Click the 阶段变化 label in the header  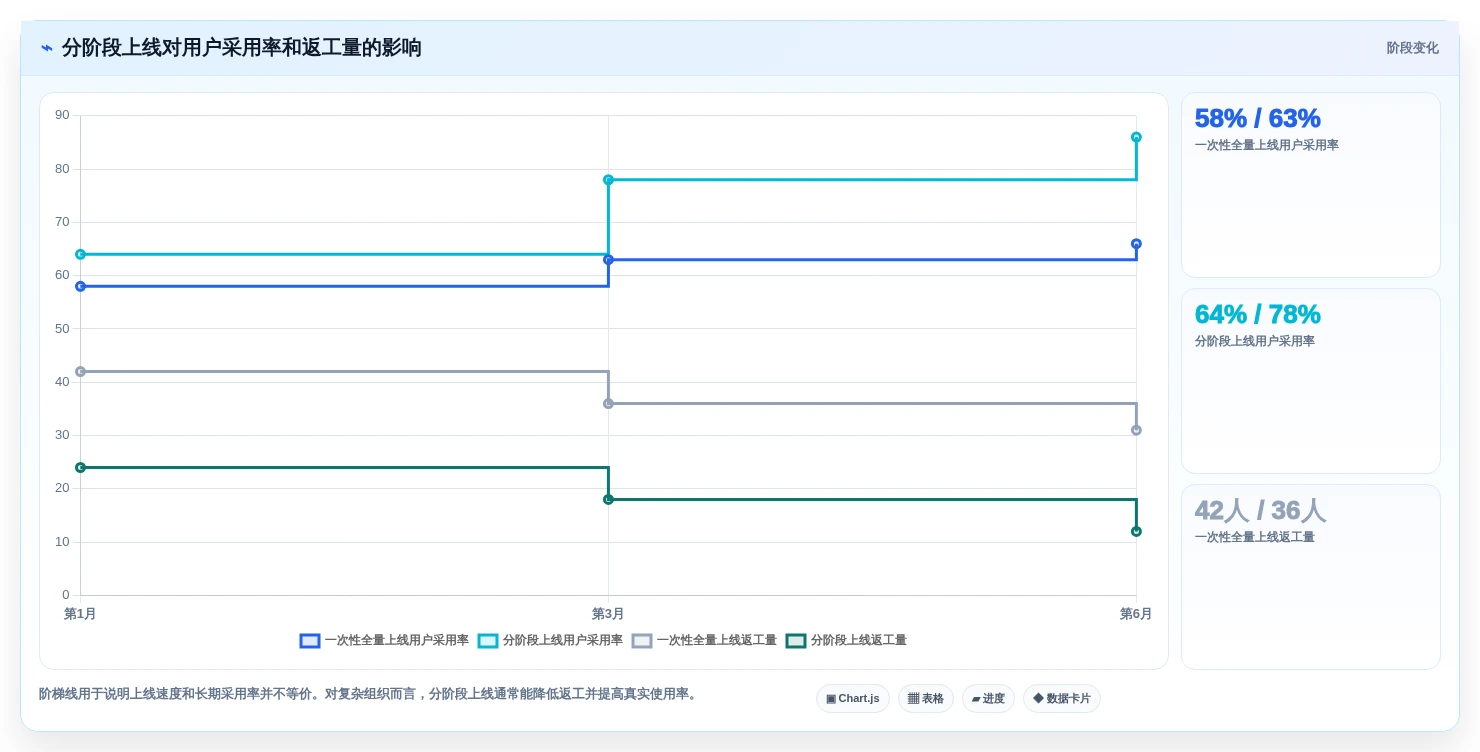click(x=1412, y=48)
